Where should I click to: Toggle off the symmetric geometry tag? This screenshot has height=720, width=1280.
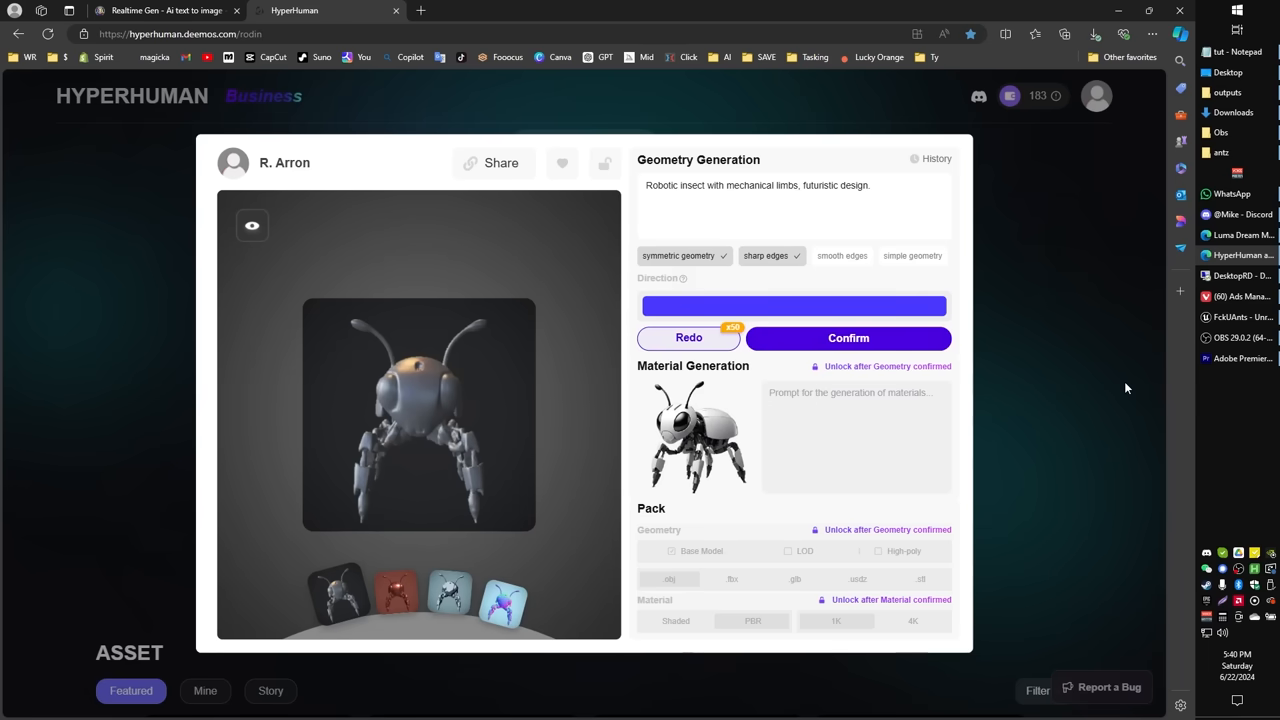[684, 255]
